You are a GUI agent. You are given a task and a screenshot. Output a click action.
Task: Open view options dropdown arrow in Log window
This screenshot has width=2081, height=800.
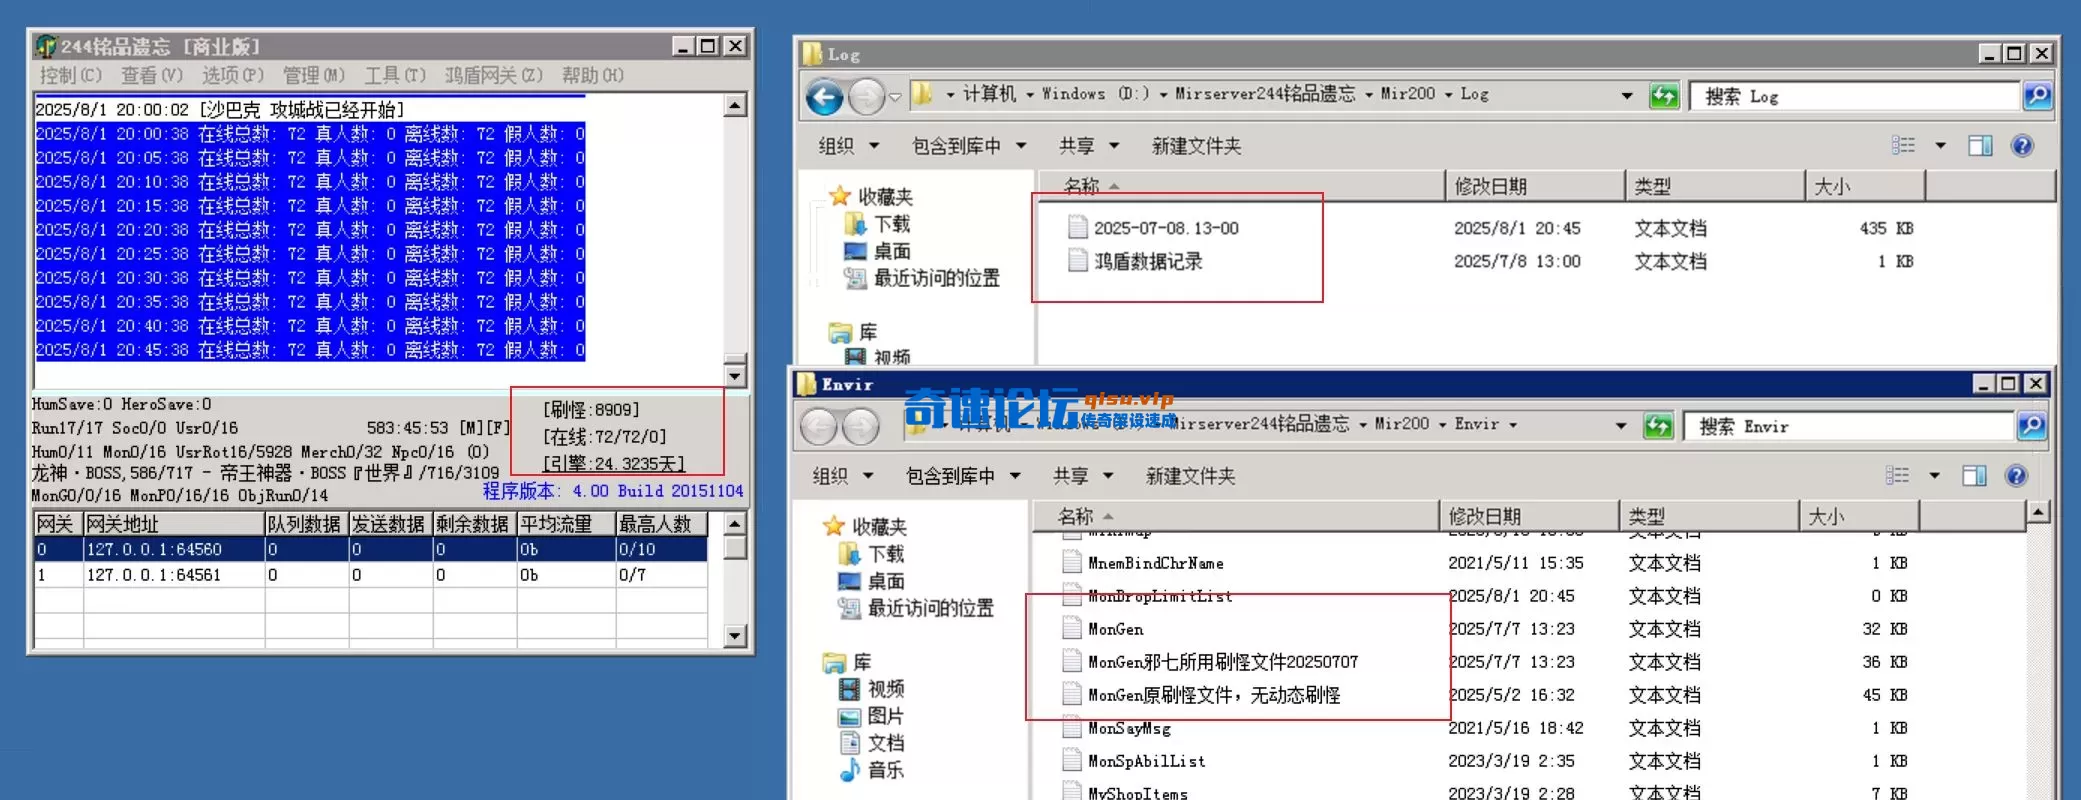(x=1940, y=146)
